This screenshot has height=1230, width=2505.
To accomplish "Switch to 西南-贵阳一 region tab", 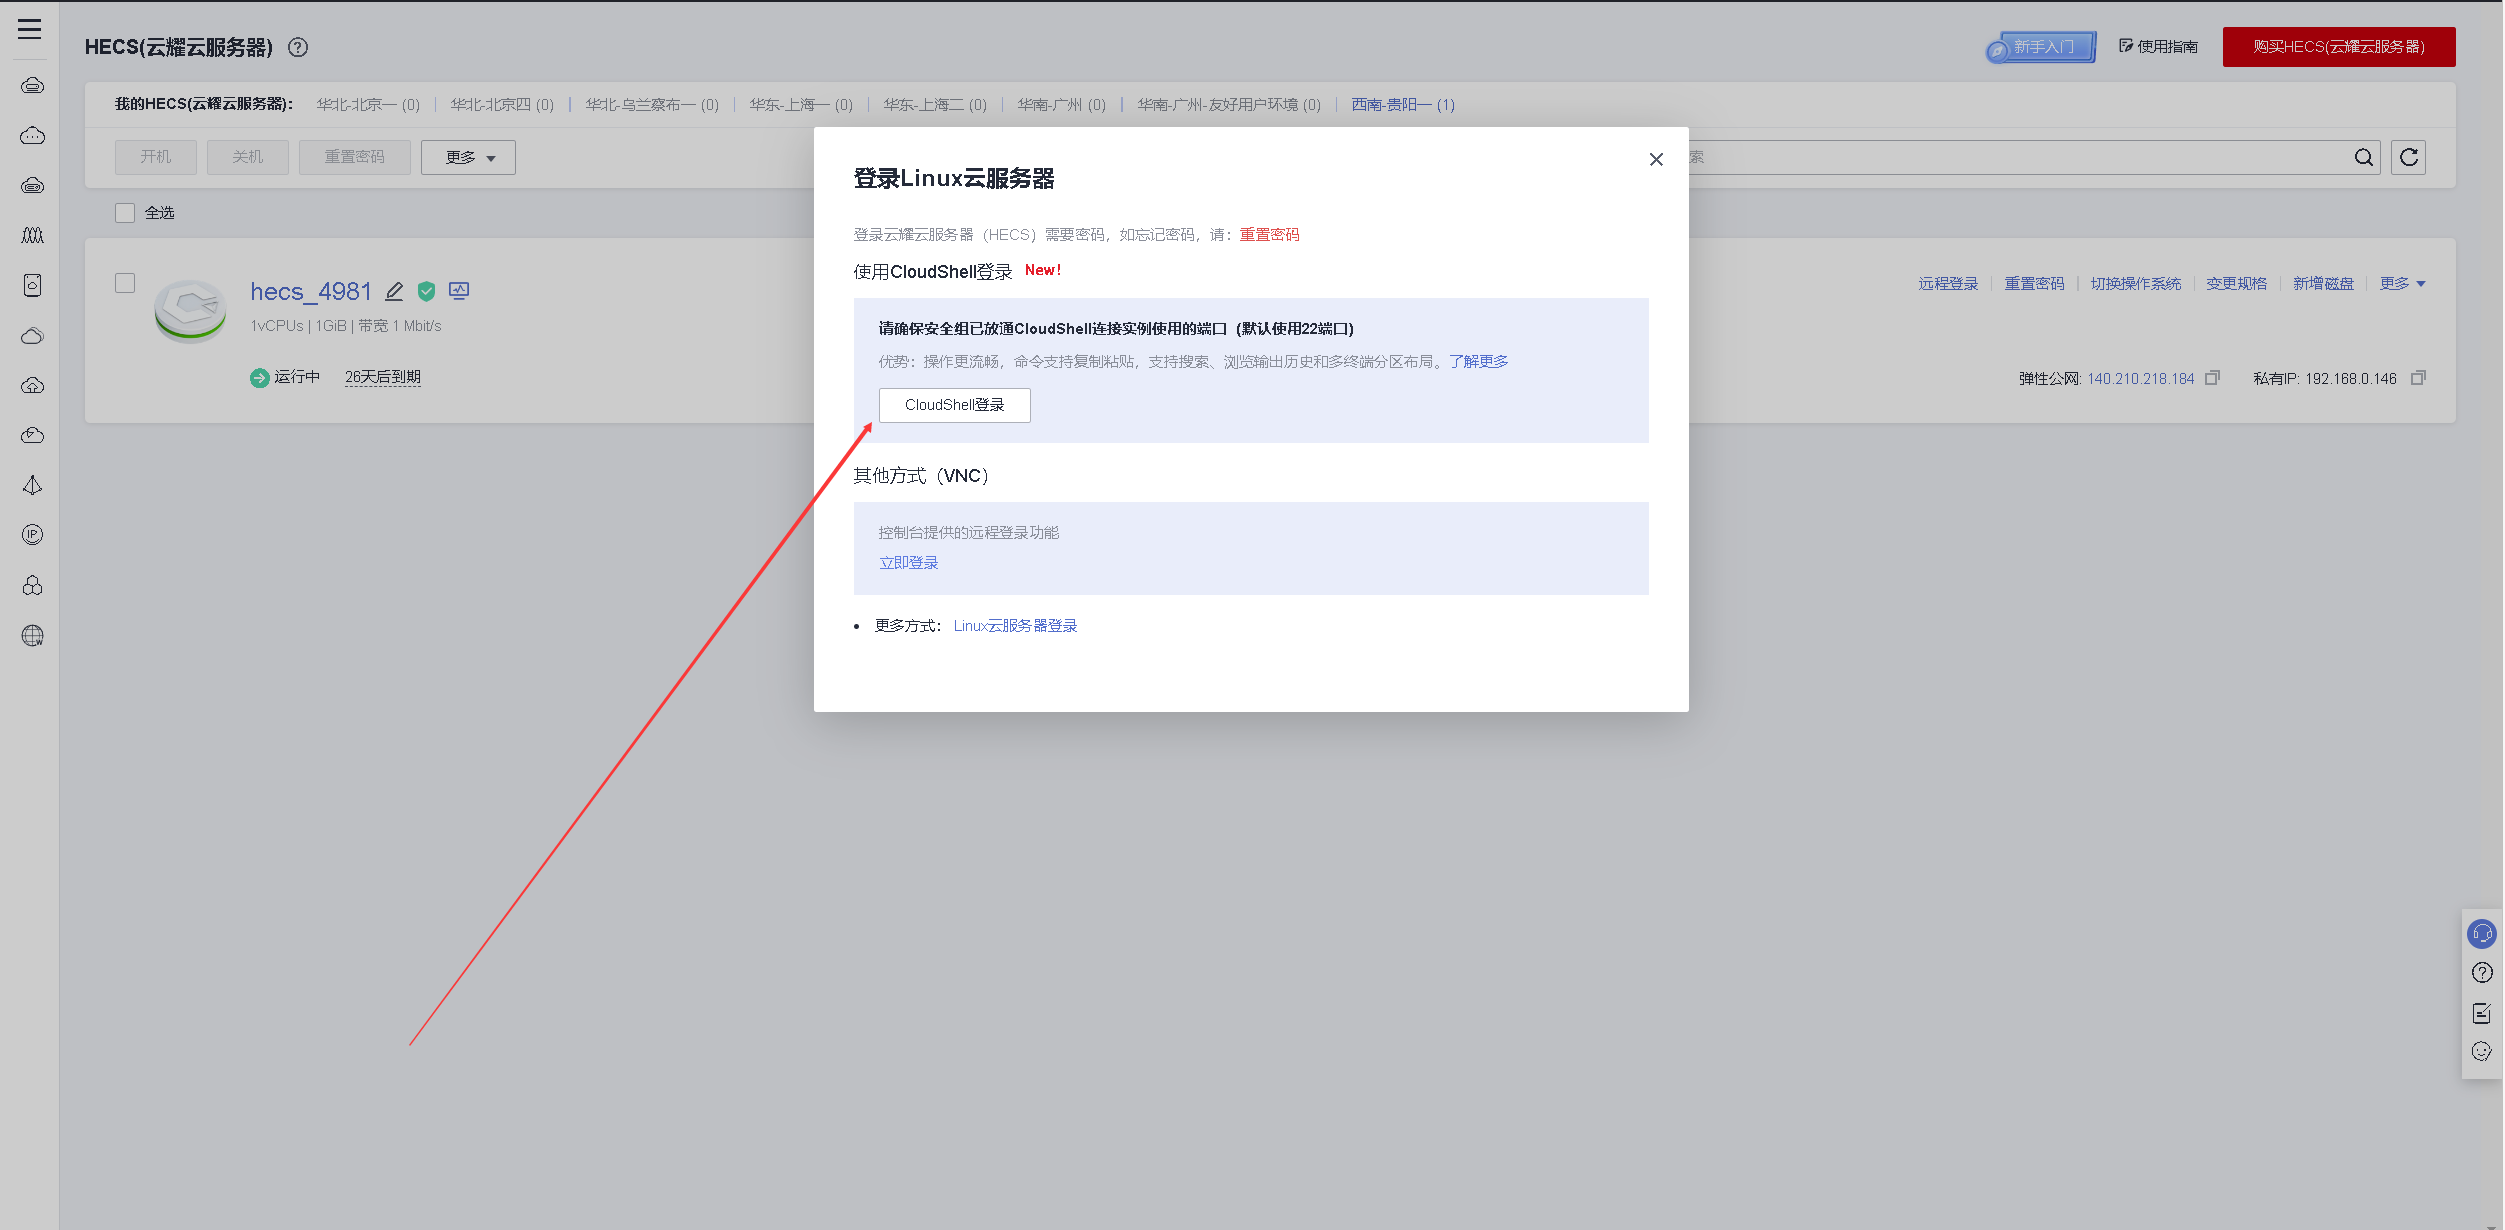I will pyautogui.click(x=1402, y=105).
